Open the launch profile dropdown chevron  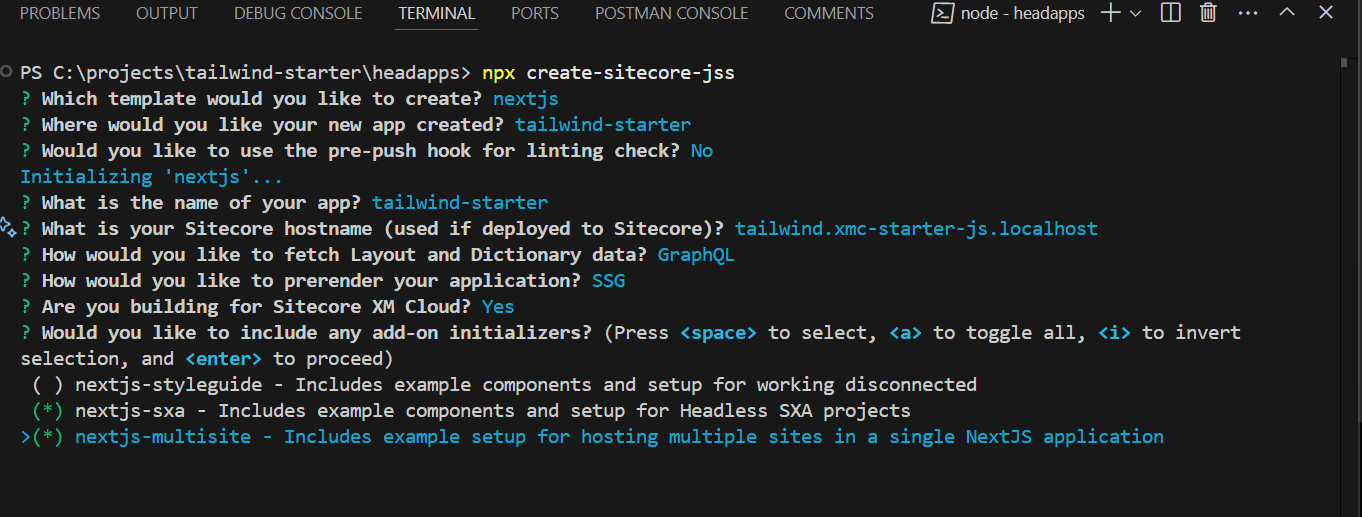(x=1135, y=13)
